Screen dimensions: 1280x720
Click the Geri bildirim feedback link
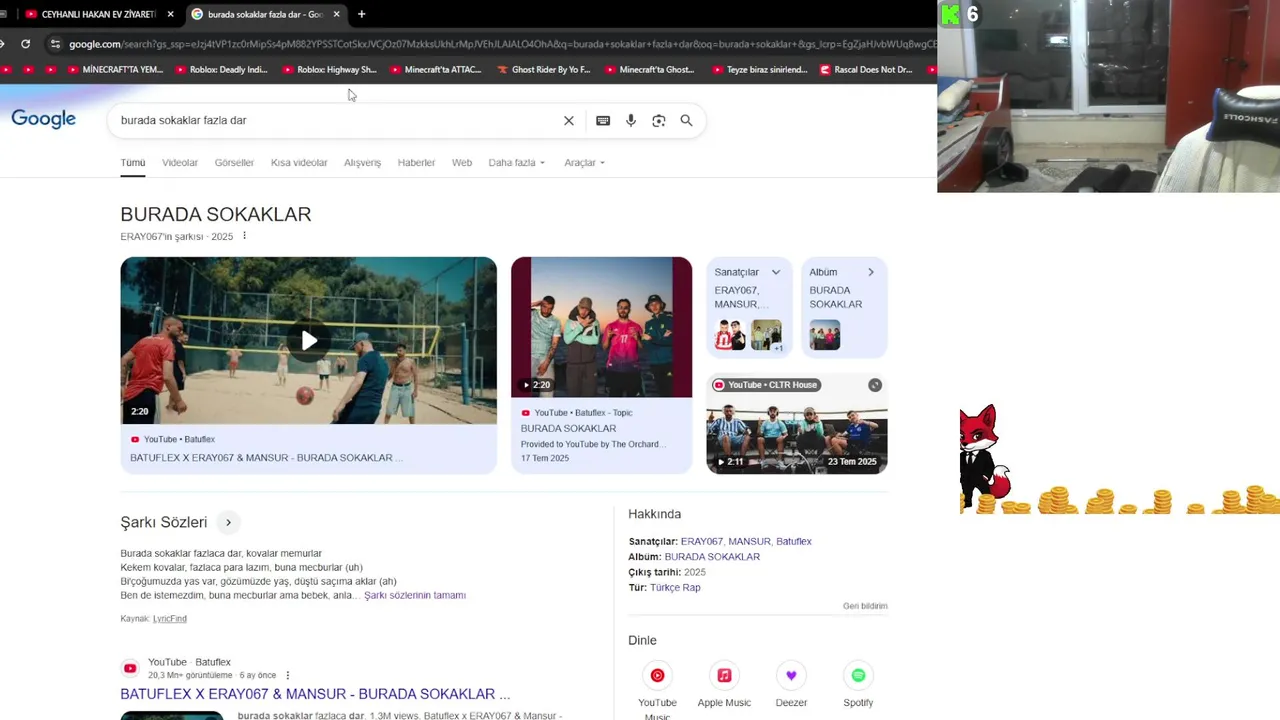pyautogui.click(x=865, y=606)
